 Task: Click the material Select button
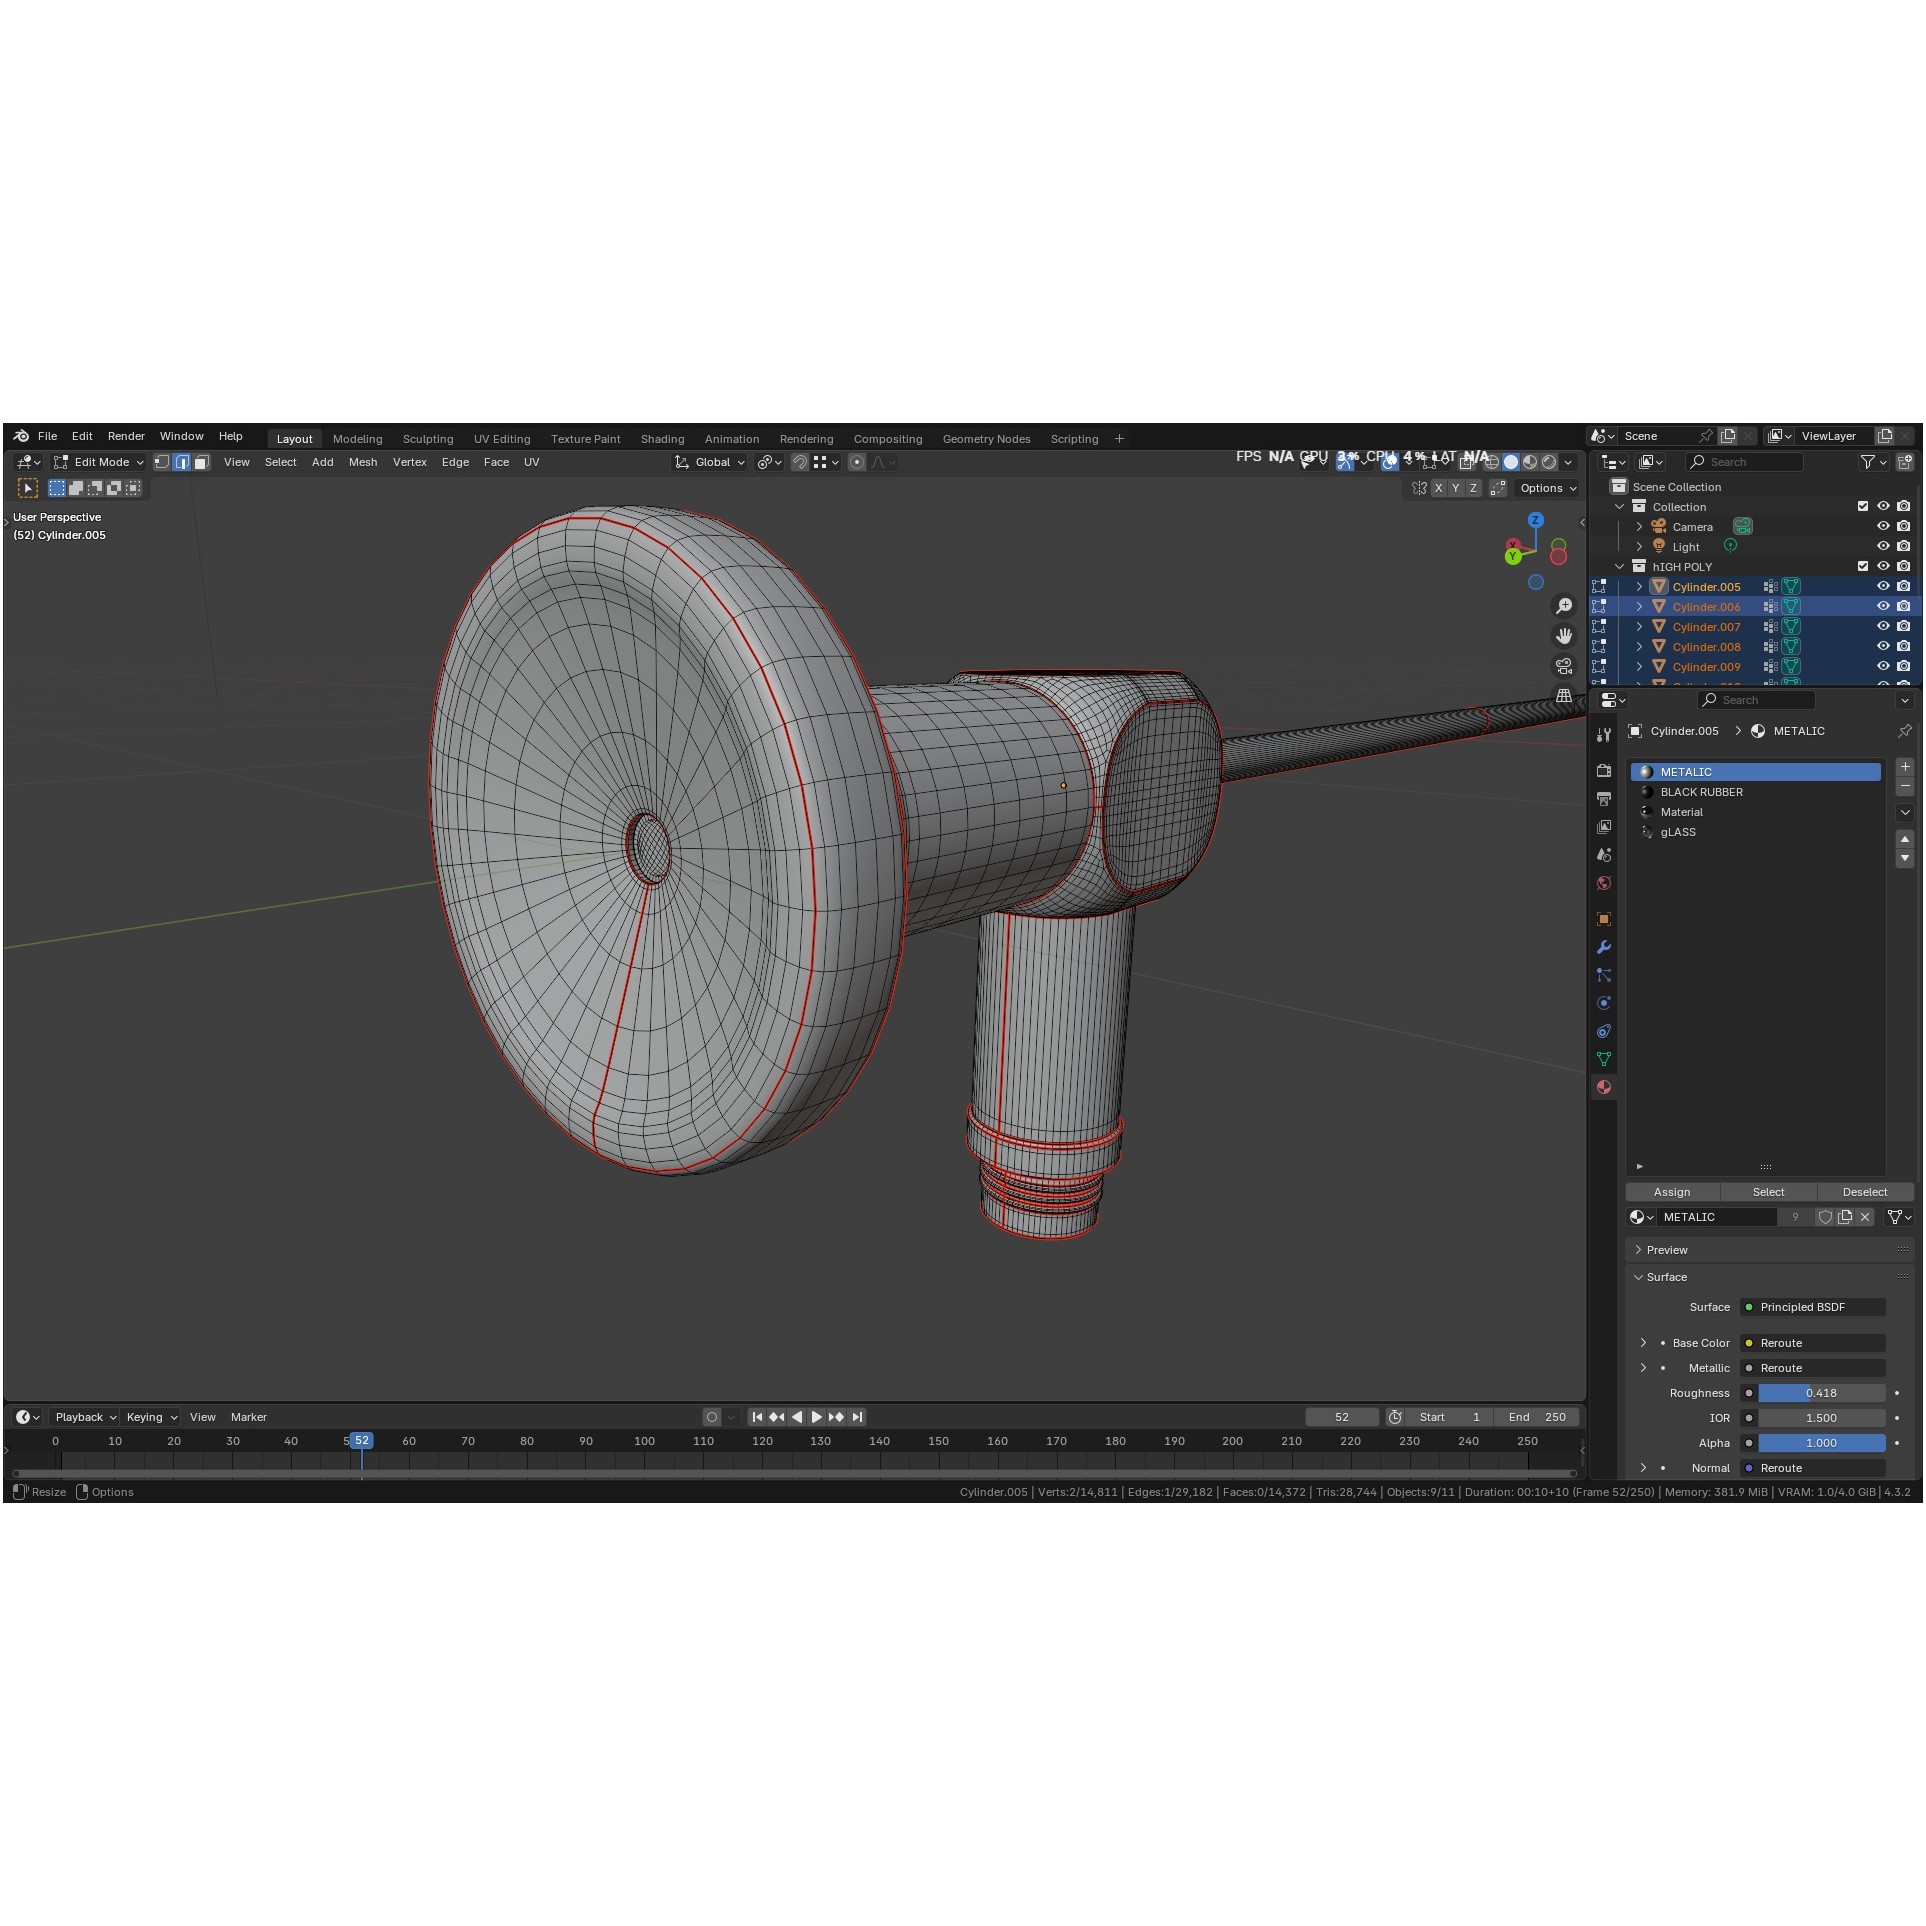click(x=1769, y=1192)
